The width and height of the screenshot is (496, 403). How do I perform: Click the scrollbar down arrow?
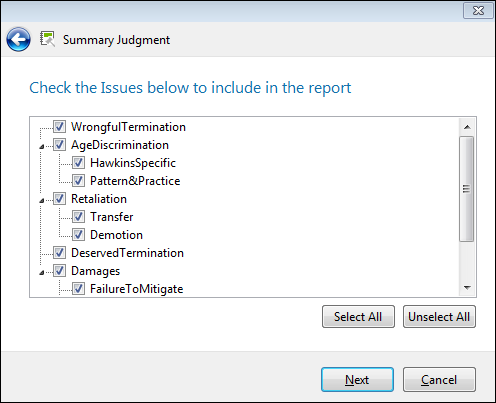coord(467,287)
